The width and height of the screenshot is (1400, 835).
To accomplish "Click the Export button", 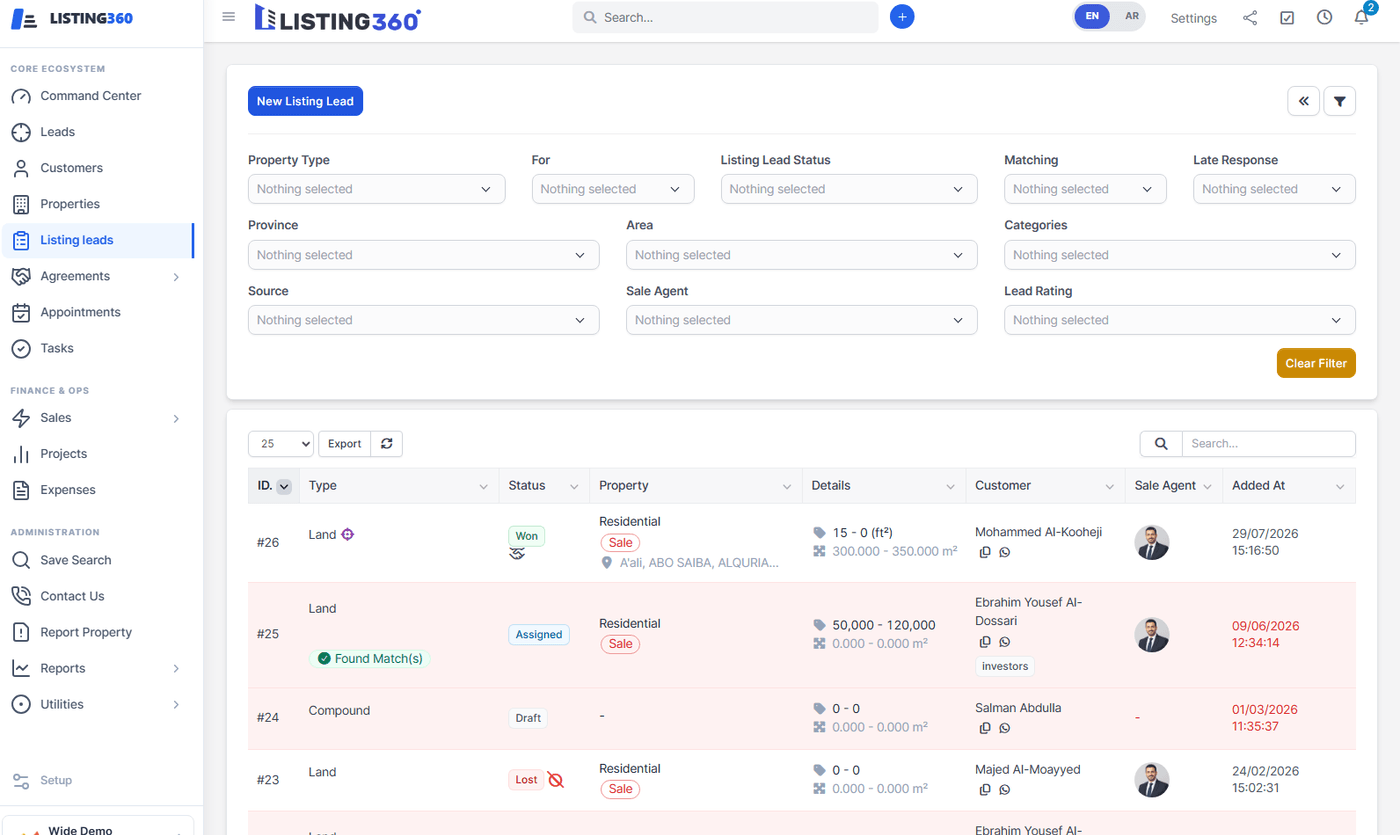I will (345, 444).
